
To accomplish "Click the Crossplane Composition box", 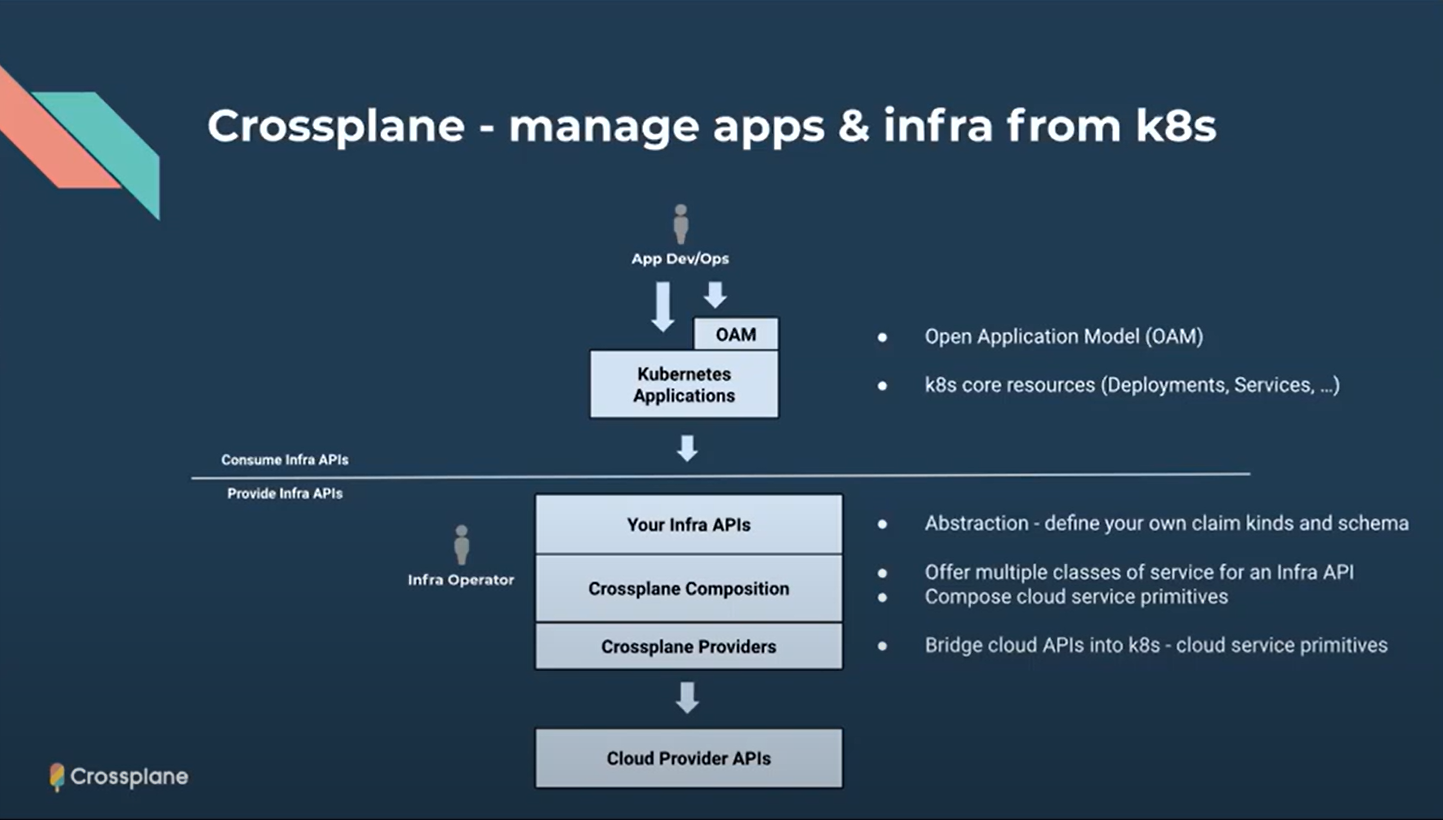I will point(689,589).
